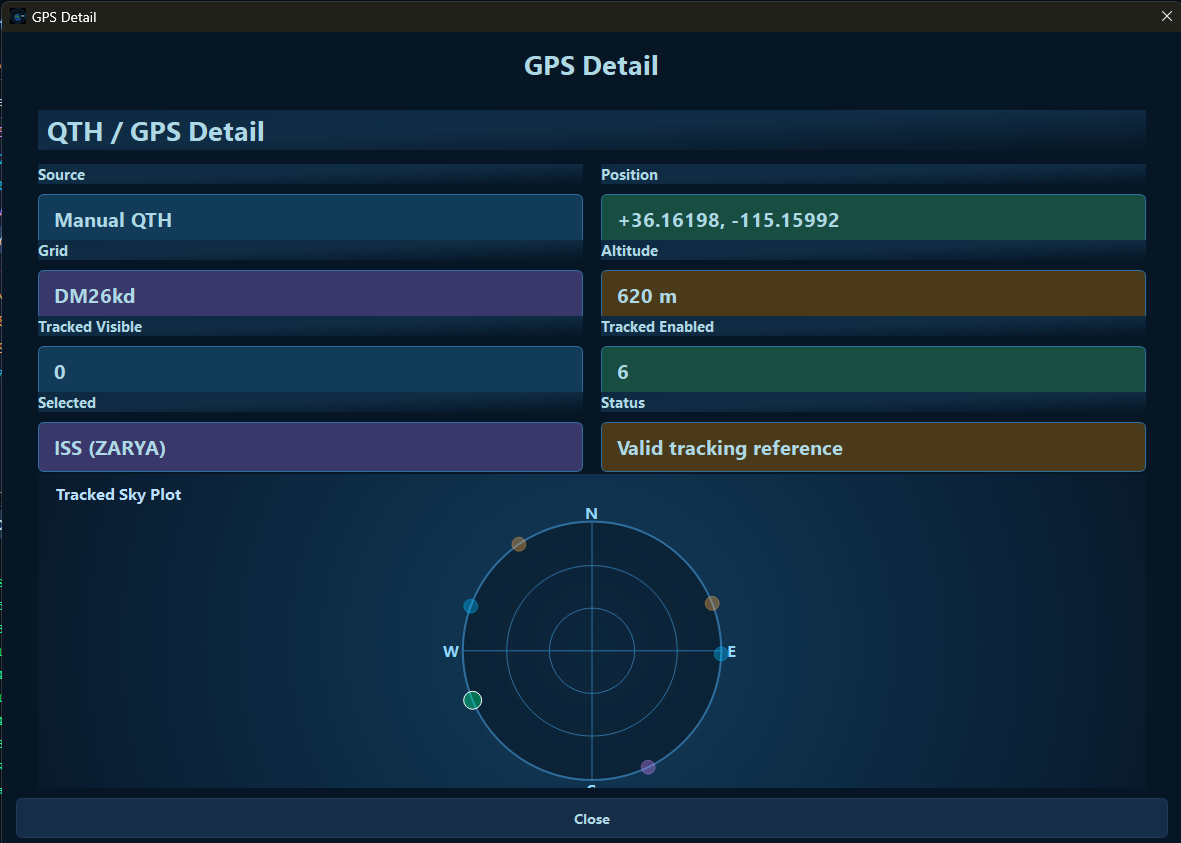1181x843 pixels.
Task: Click the Valid tracking reference status
Action: coord(873,447)
